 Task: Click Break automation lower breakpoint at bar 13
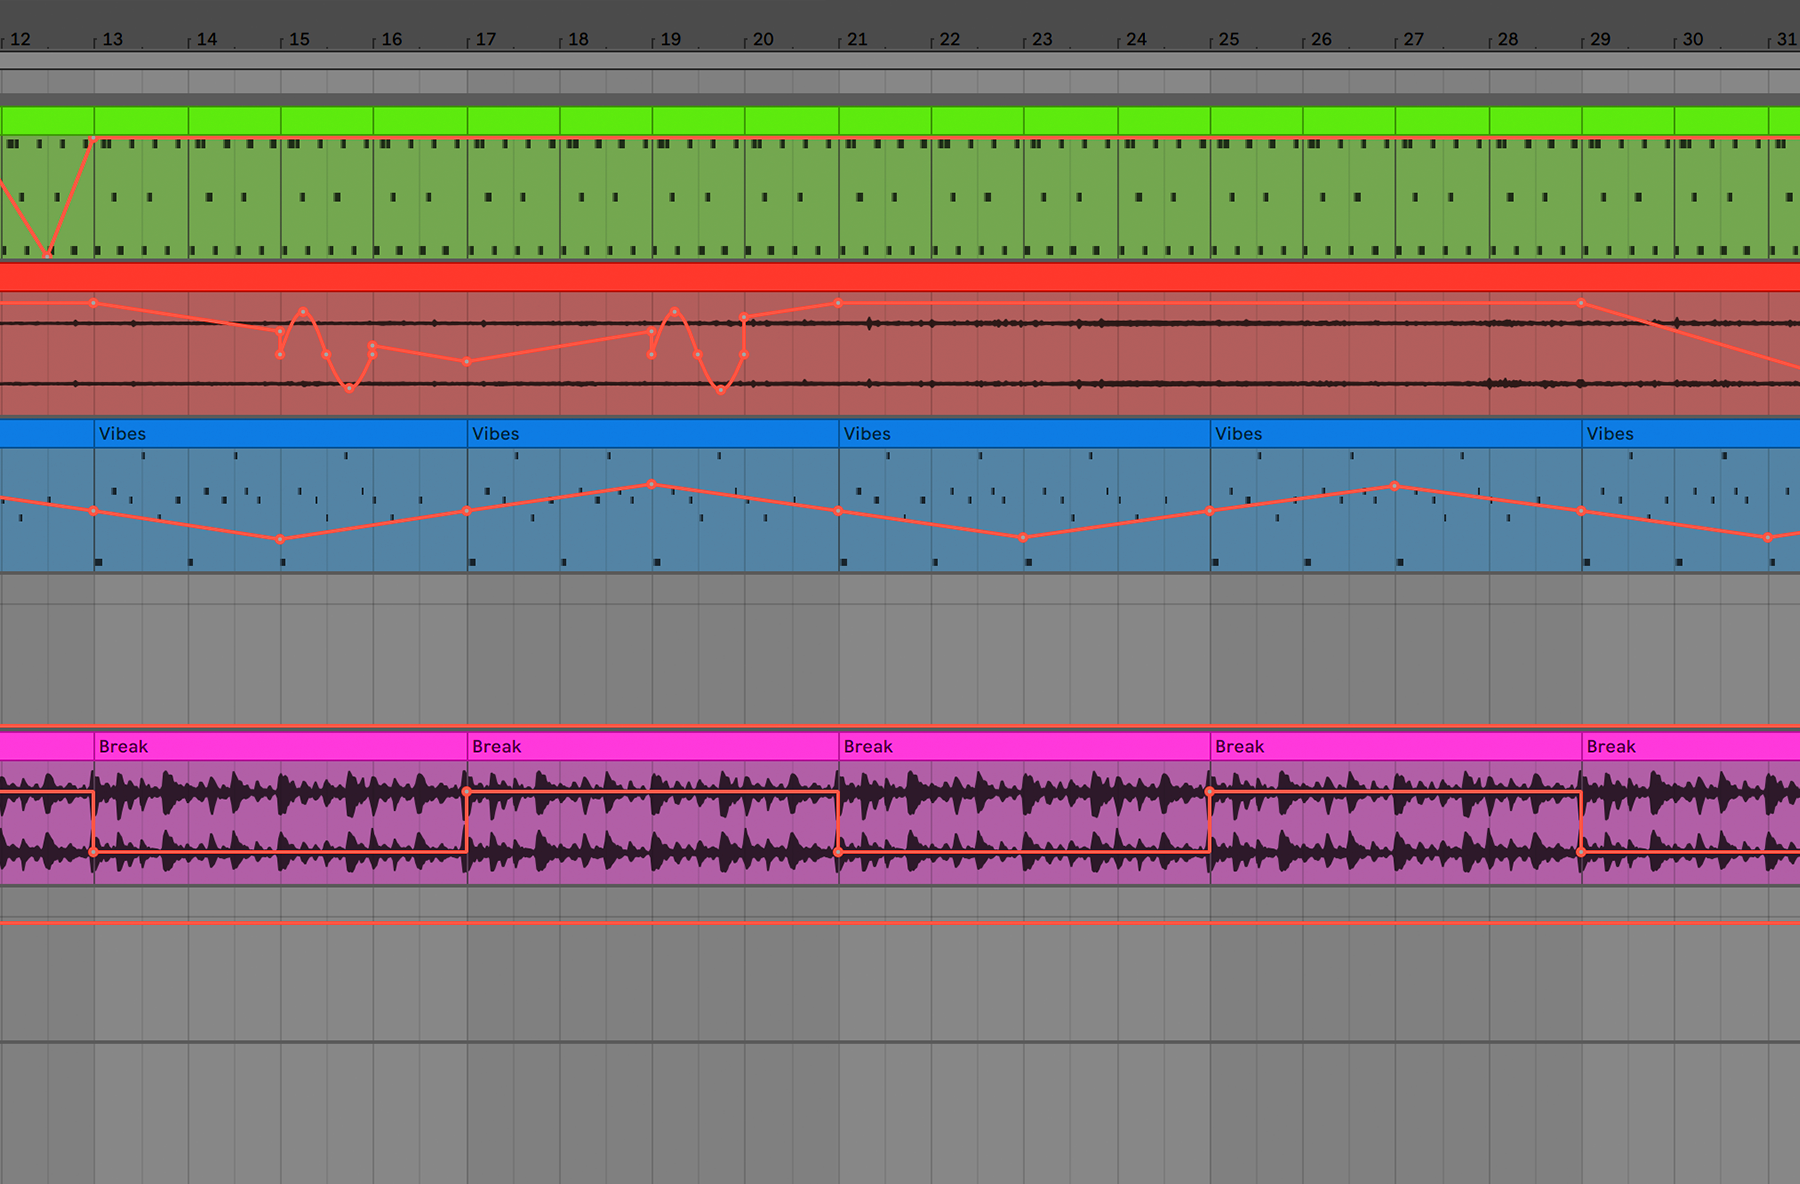click(x=94, y=852)
